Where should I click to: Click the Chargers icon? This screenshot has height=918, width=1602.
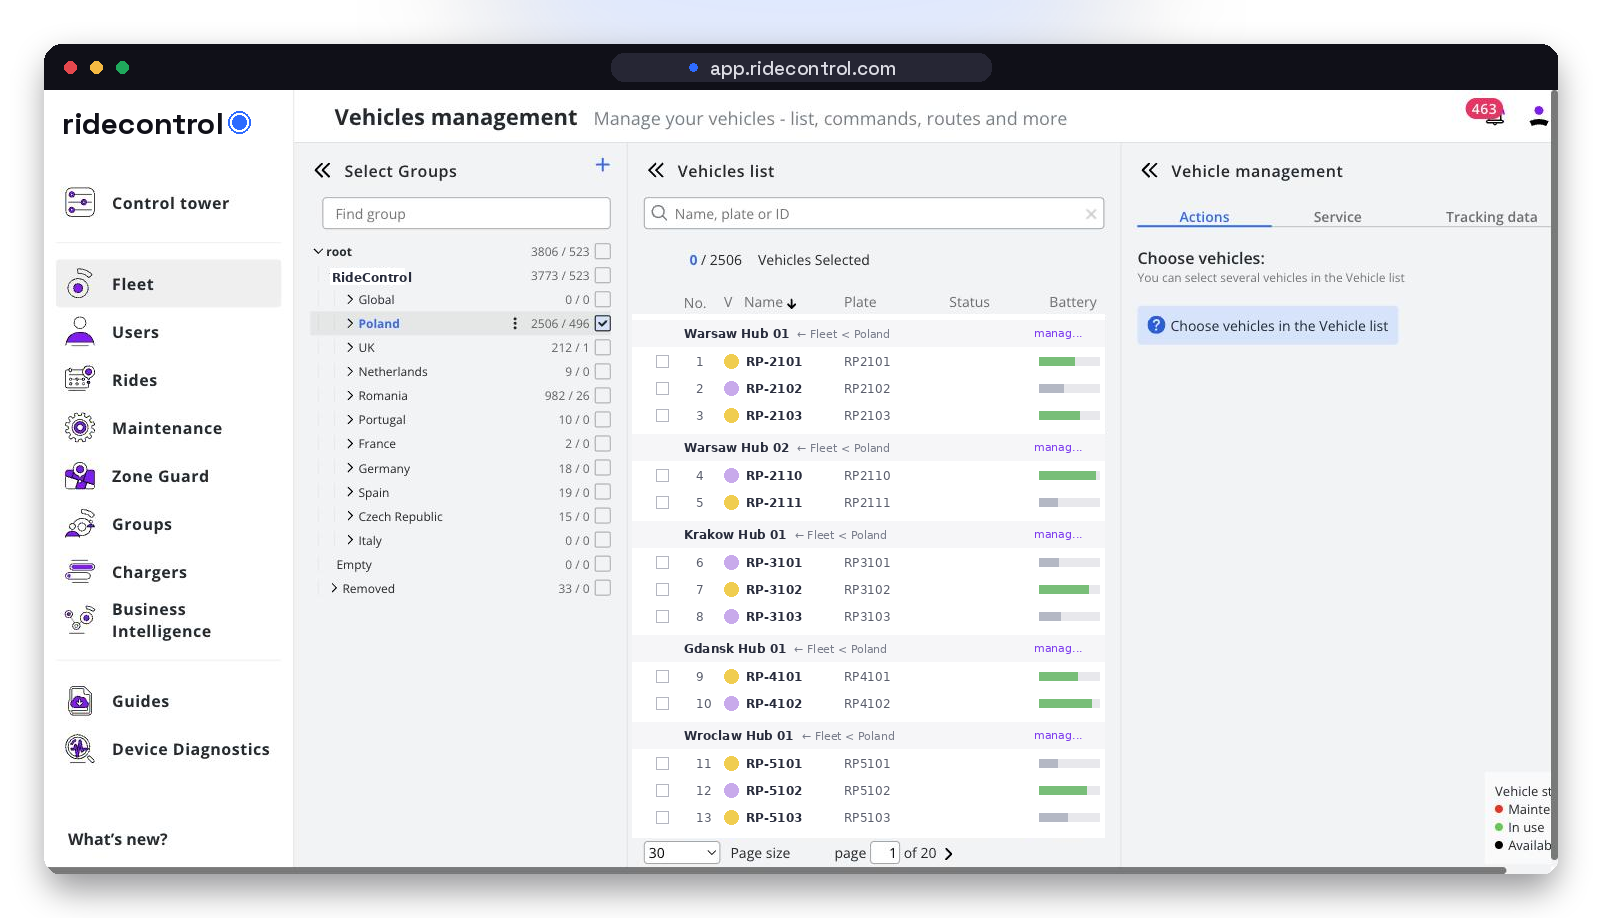pos(80,572)
